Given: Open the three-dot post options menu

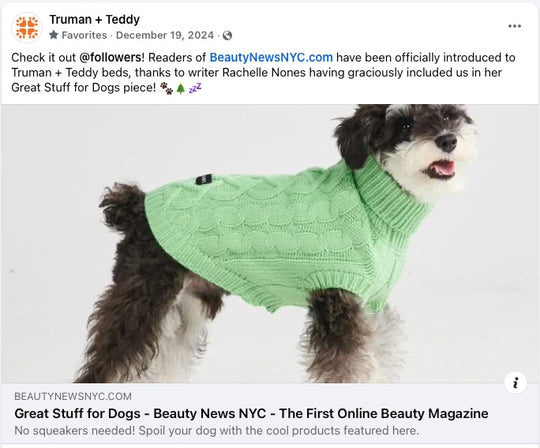Looking at the screenshot, I should [x=515, y=26].
